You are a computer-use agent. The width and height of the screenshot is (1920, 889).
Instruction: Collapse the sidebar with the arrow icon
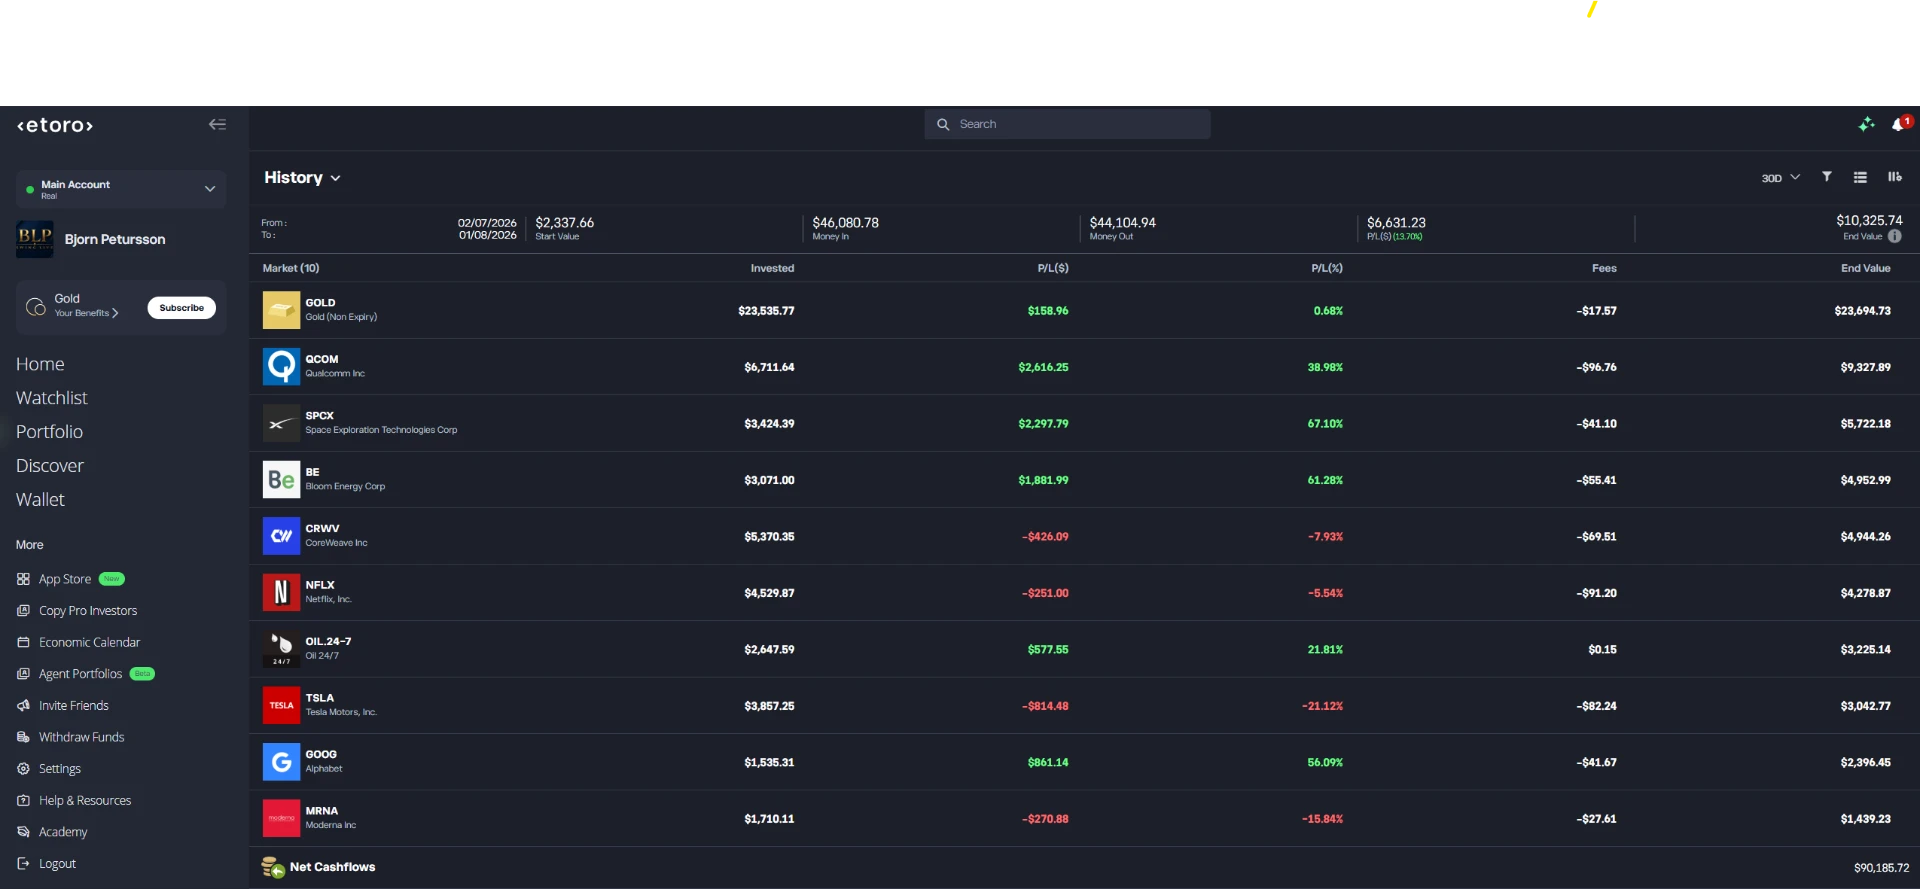click(x=217, y=125)
